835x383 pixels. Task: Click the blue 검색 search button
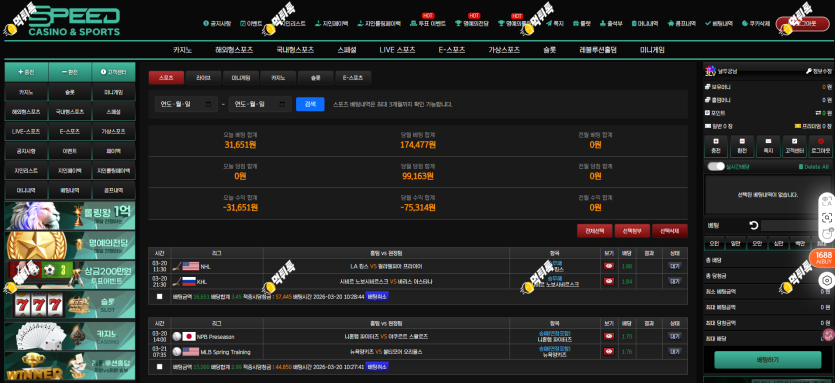310,104
